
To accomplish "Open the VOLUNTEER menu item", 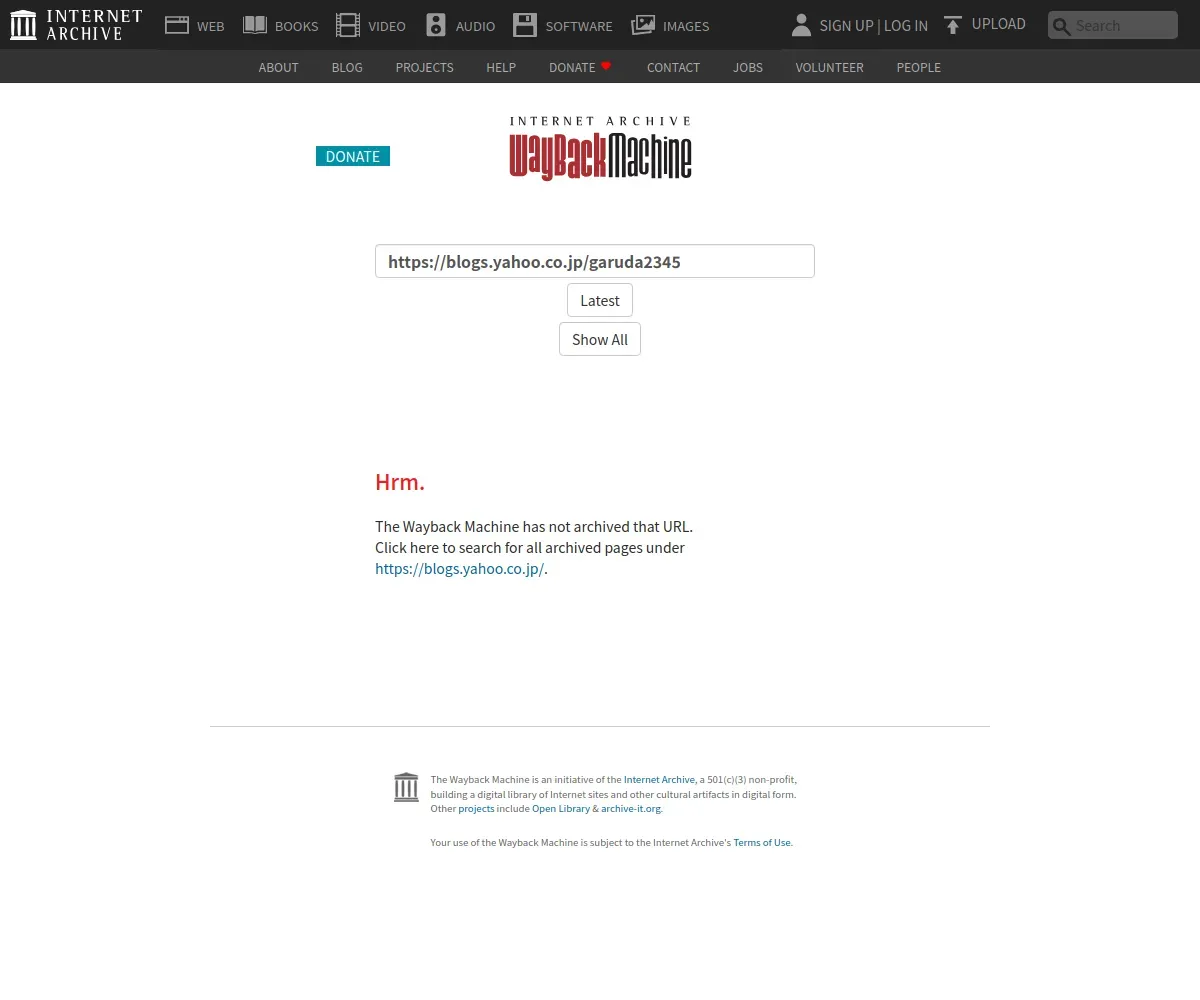I will coord(829,67).
